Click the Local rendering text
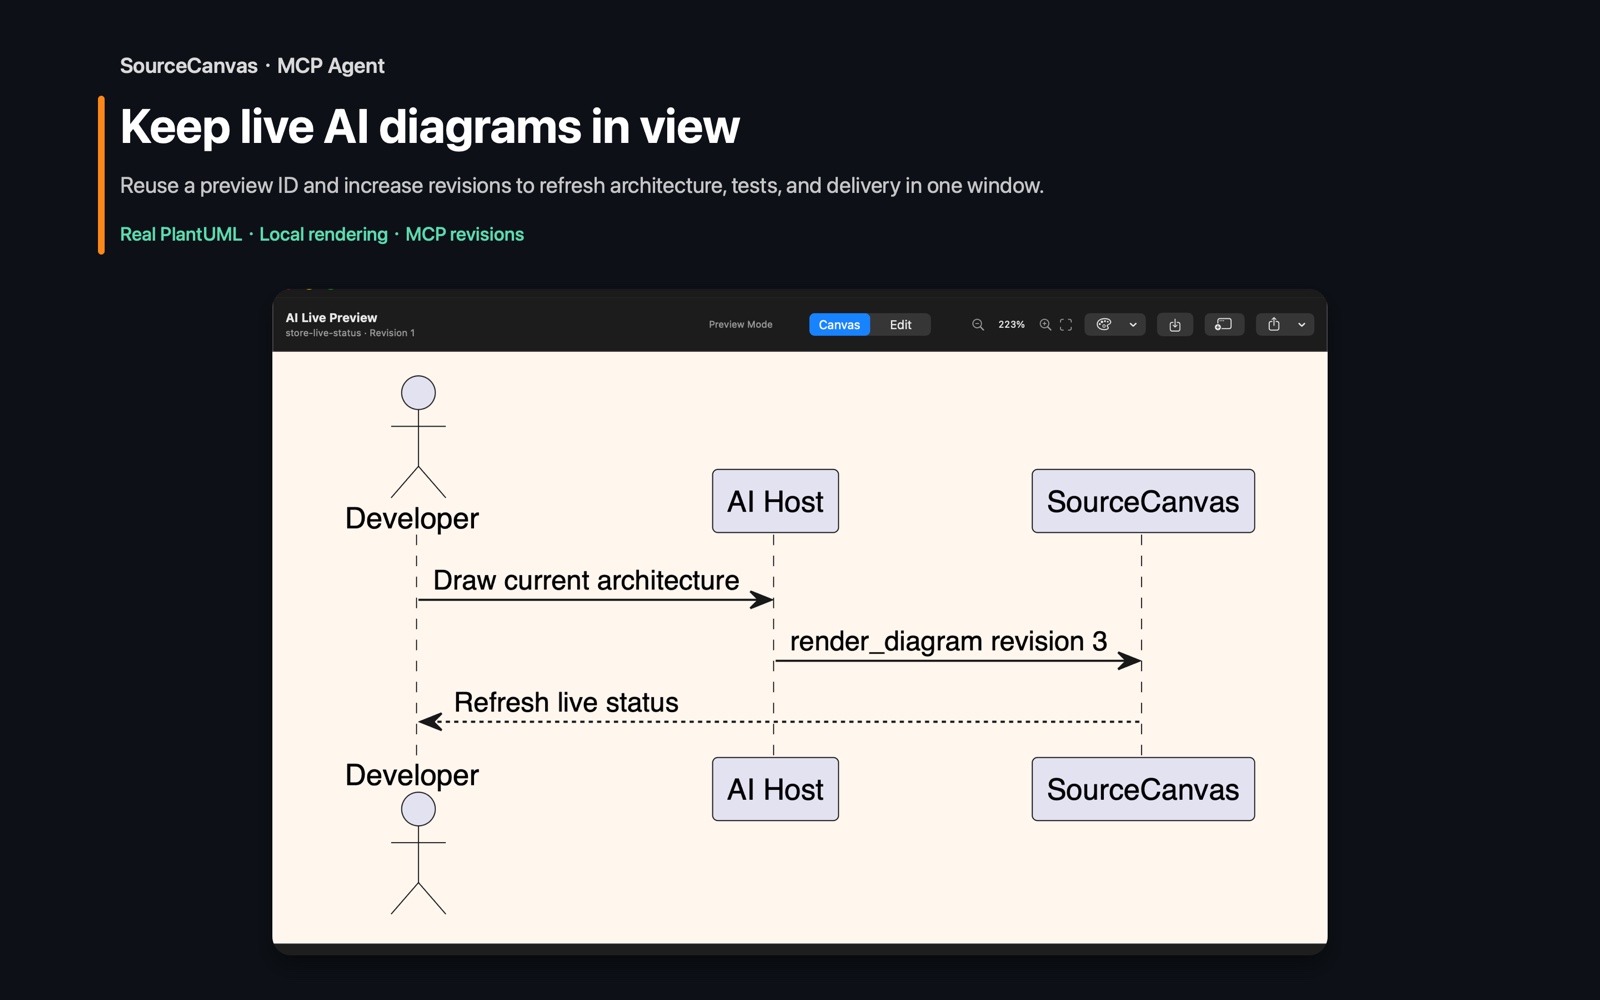Viewport: 1600px width, 1000px height. tap(323, 234)
